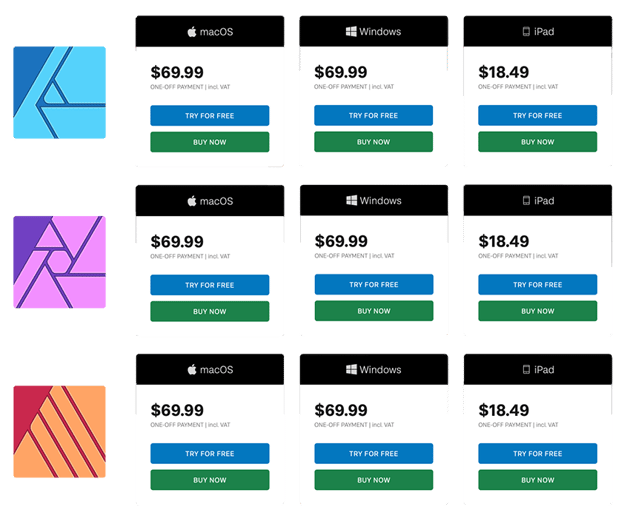Try Affinity Designer for free on macOS
Viewport: 630px width, 518px height.
tap(210, 116)
